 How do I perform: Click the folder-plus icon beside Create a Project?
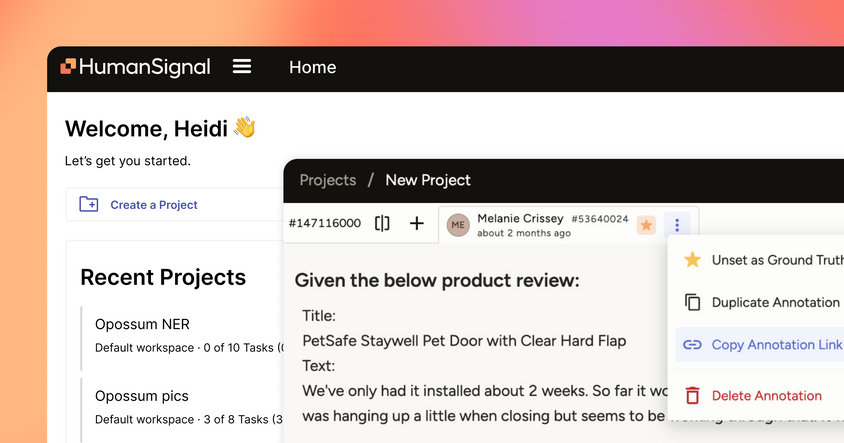89,204
